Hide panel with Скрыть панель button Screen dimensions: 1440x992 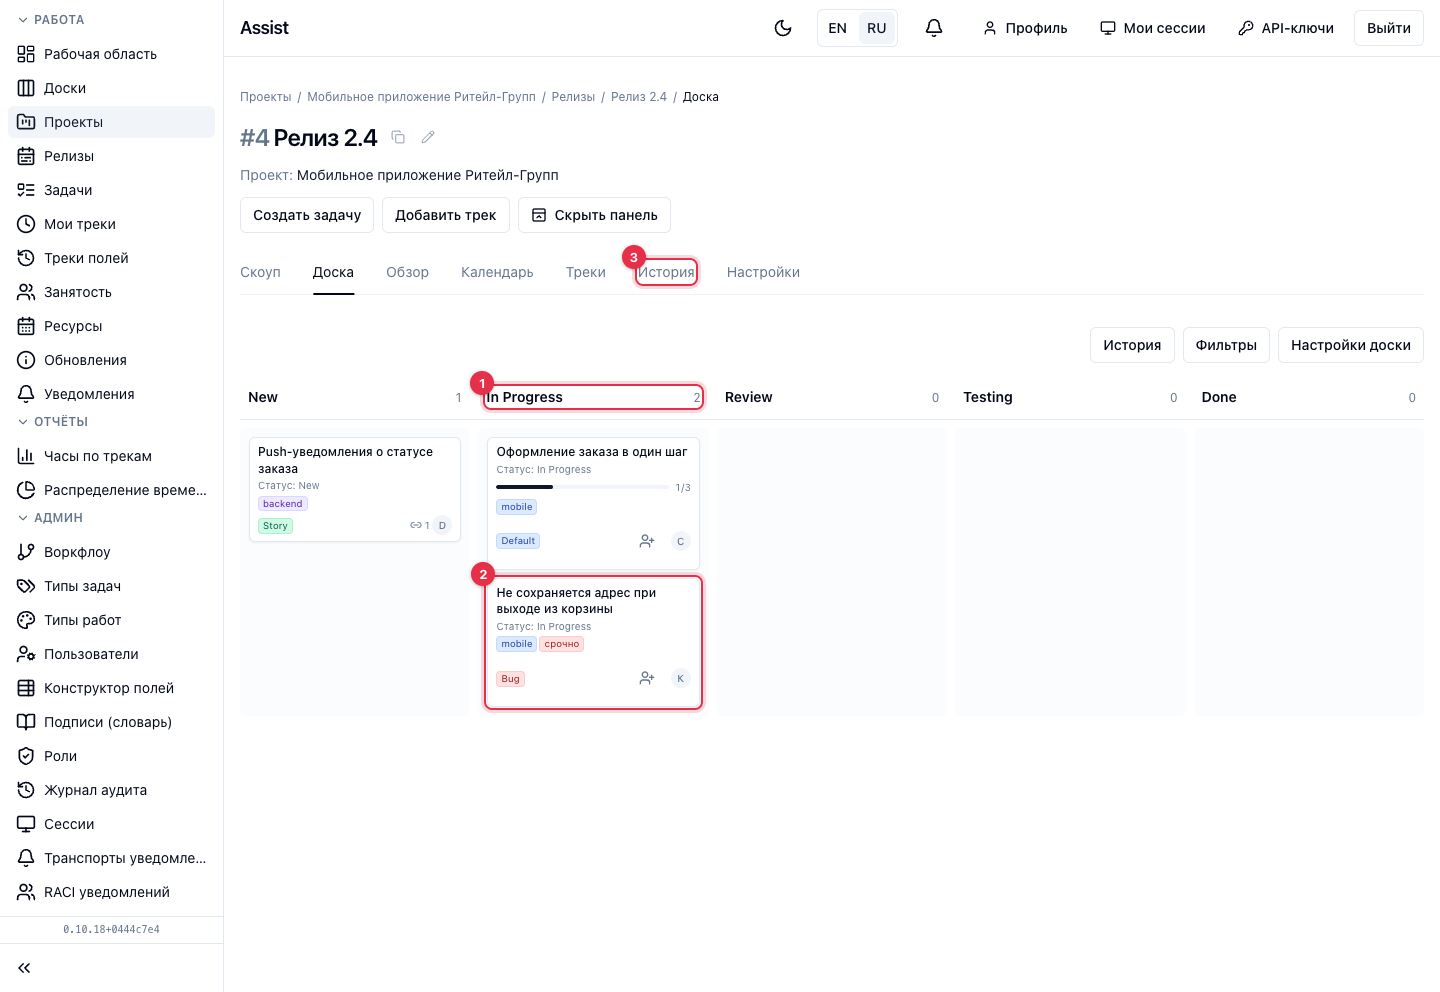click(594, 215)
